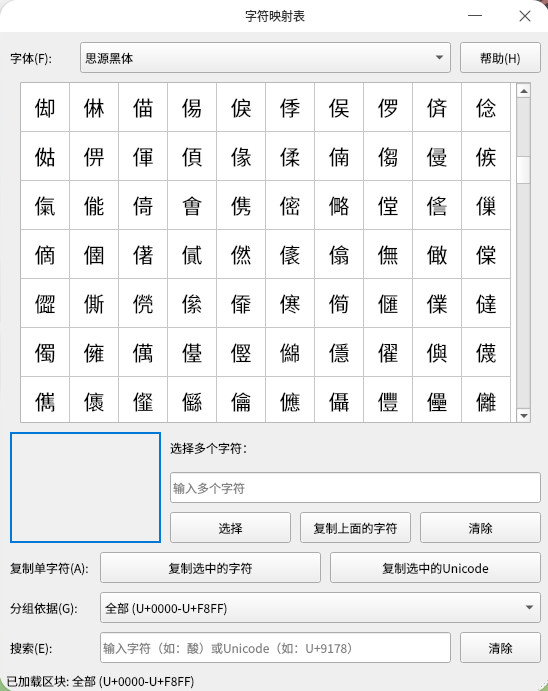Close the 字符映射表 window
The height and width of the screenshot is (691, 548).
click(524, 16)
